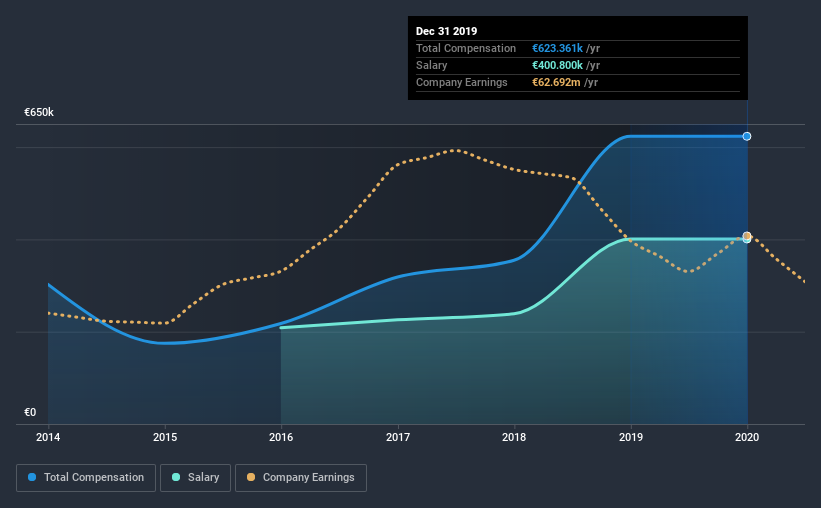821x508 pixels.
Task: Click the €0 y-axis label
Action: (30, 413)
